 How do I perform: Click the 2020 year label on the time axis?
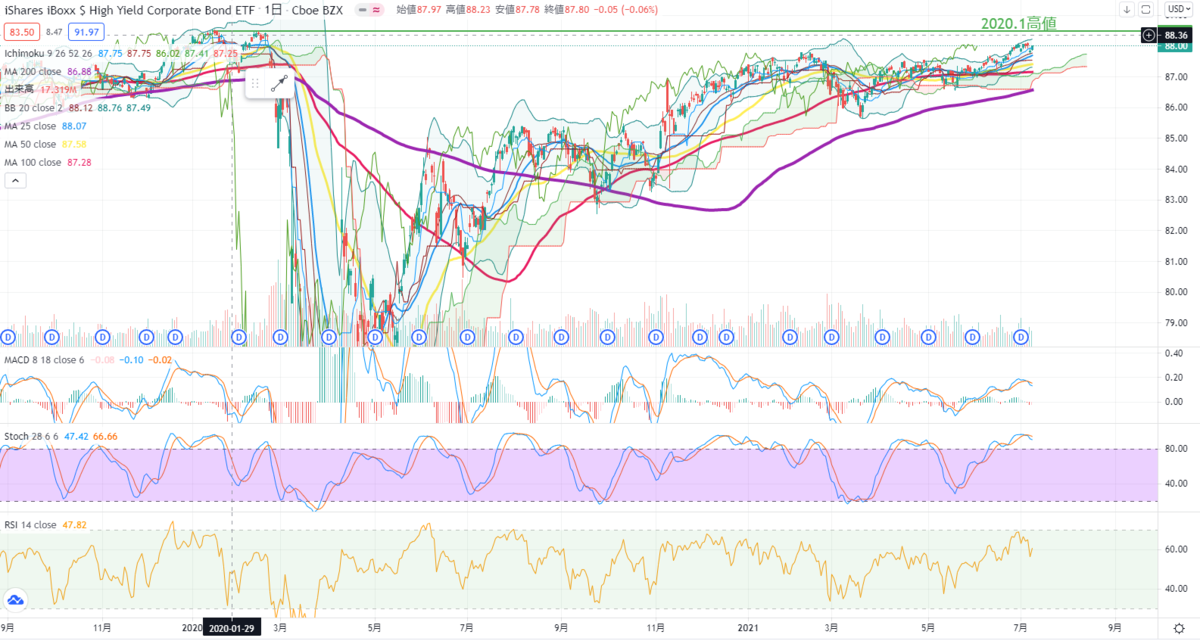(192, 630)
